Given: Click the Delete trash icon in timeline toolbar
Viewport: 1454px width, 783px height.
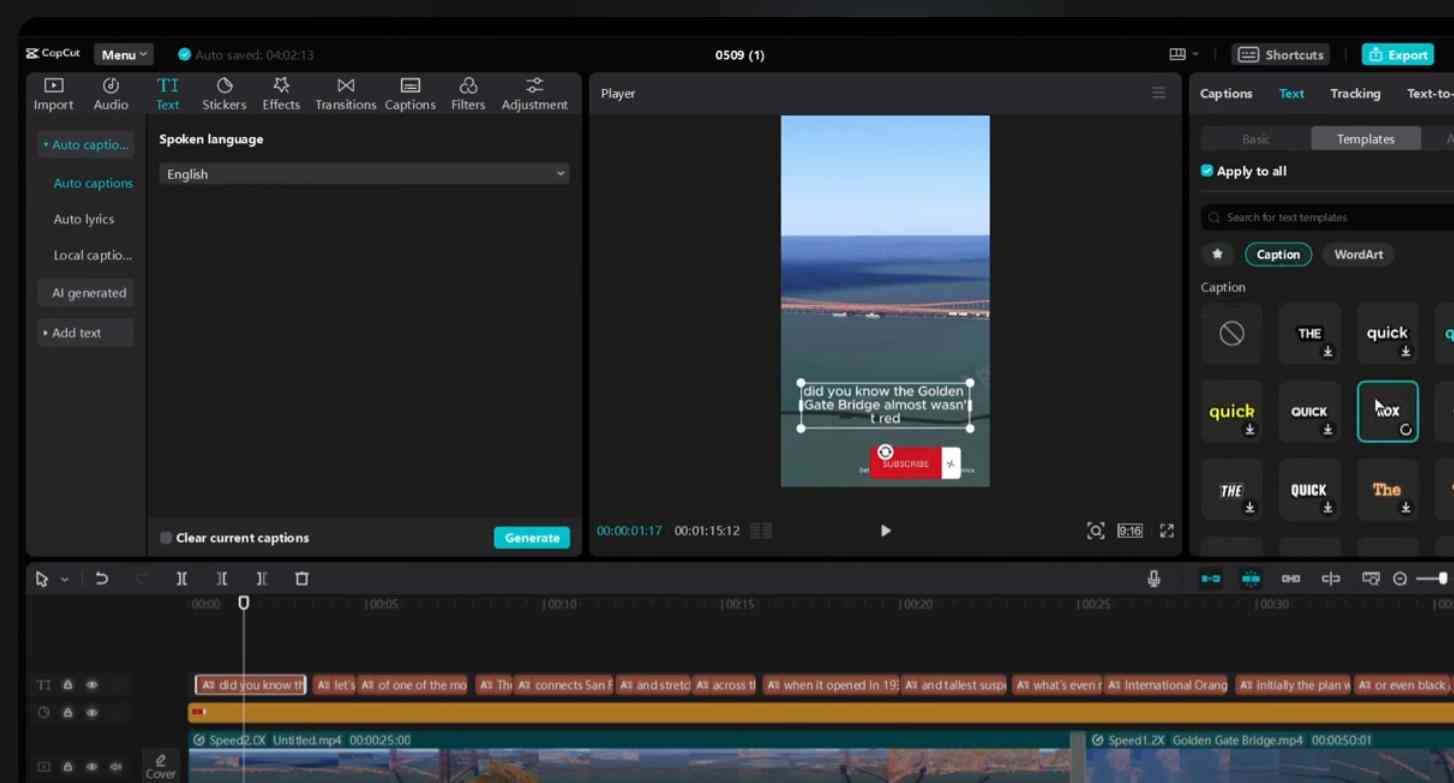Looking at the screenshot, I should [x=302, y=578].
